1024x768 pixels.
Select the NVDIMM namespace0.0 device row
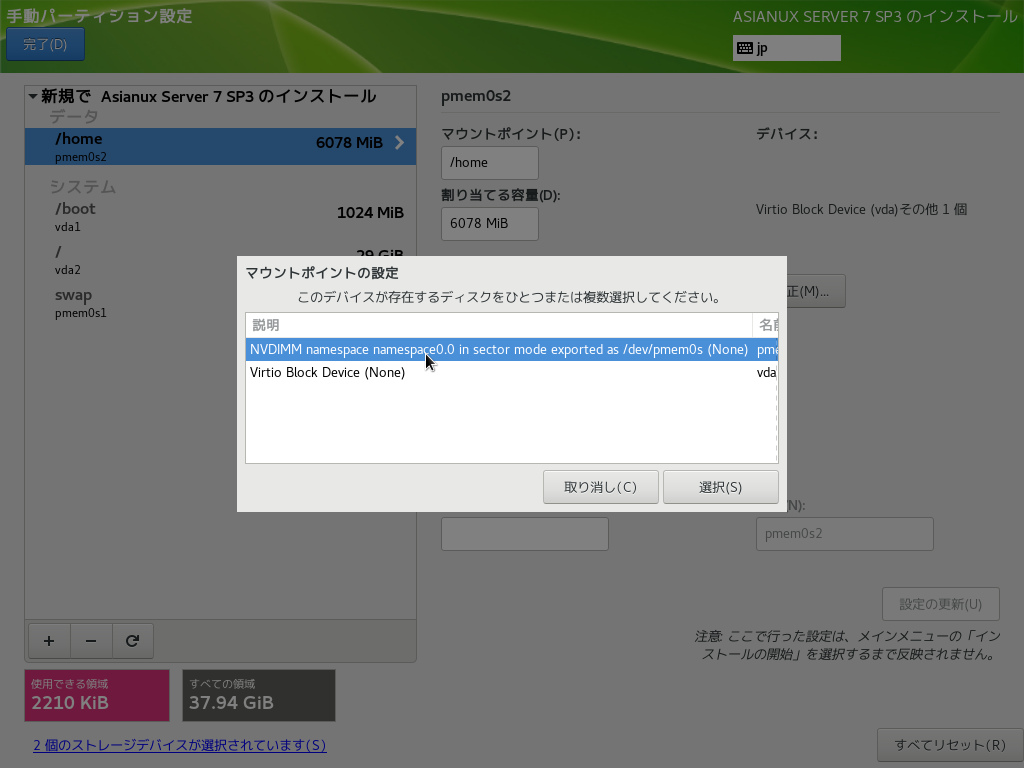click(498, 349)
